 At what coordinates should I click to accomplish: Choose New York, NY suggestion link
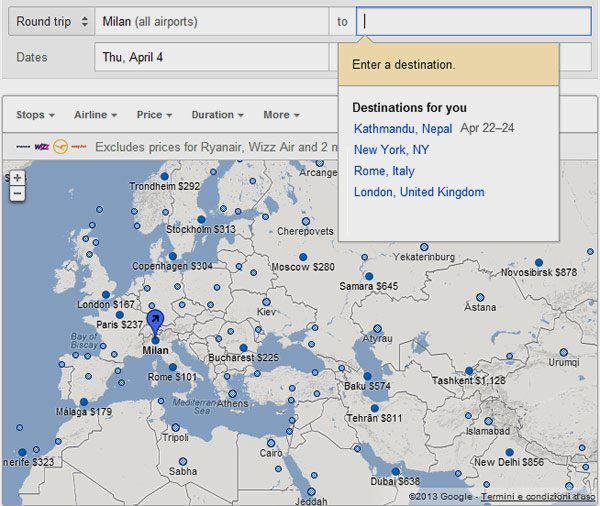391,150
